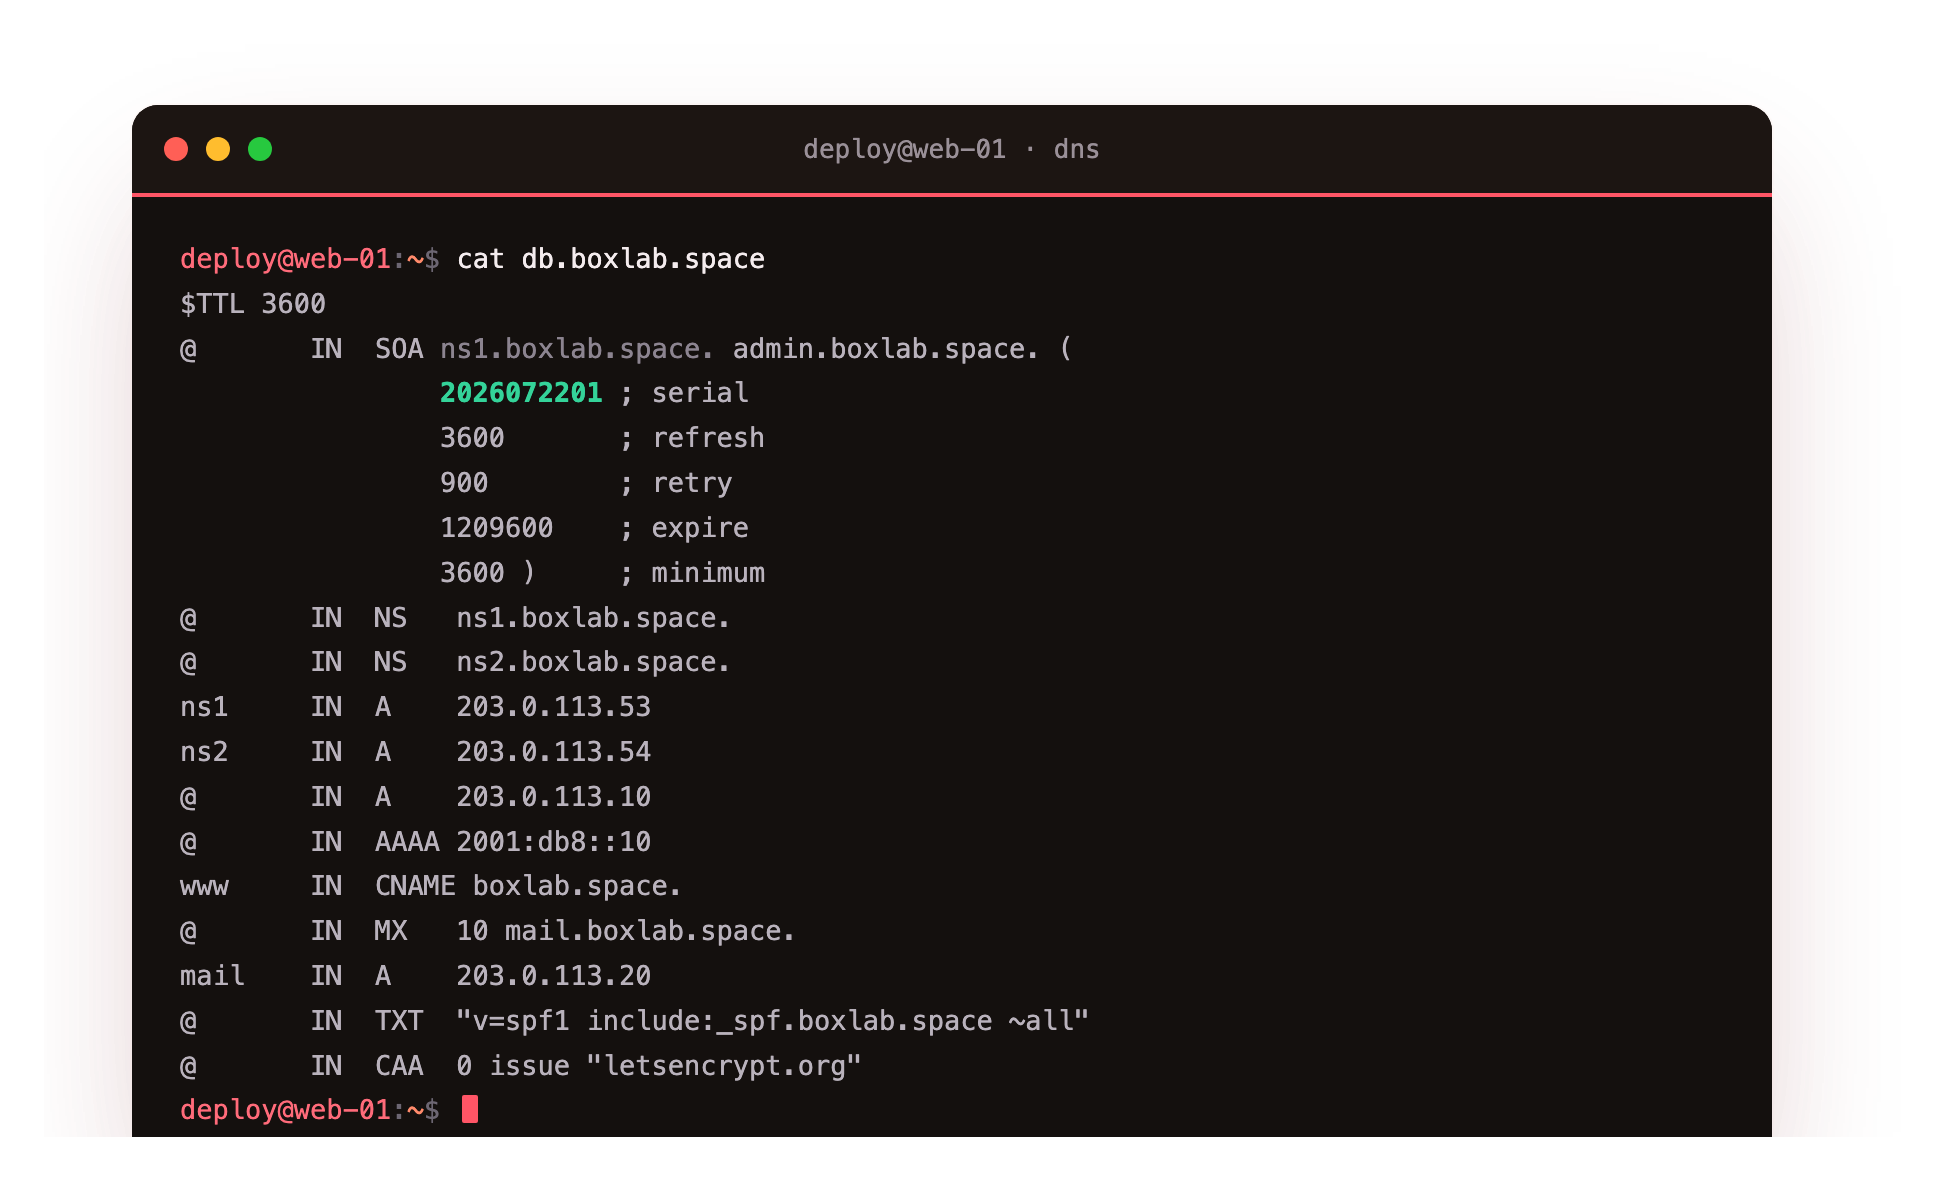Select the highlighted serial number 2026072201
The width and height of the screenshot is (1945, 1181).
point(521,393)
